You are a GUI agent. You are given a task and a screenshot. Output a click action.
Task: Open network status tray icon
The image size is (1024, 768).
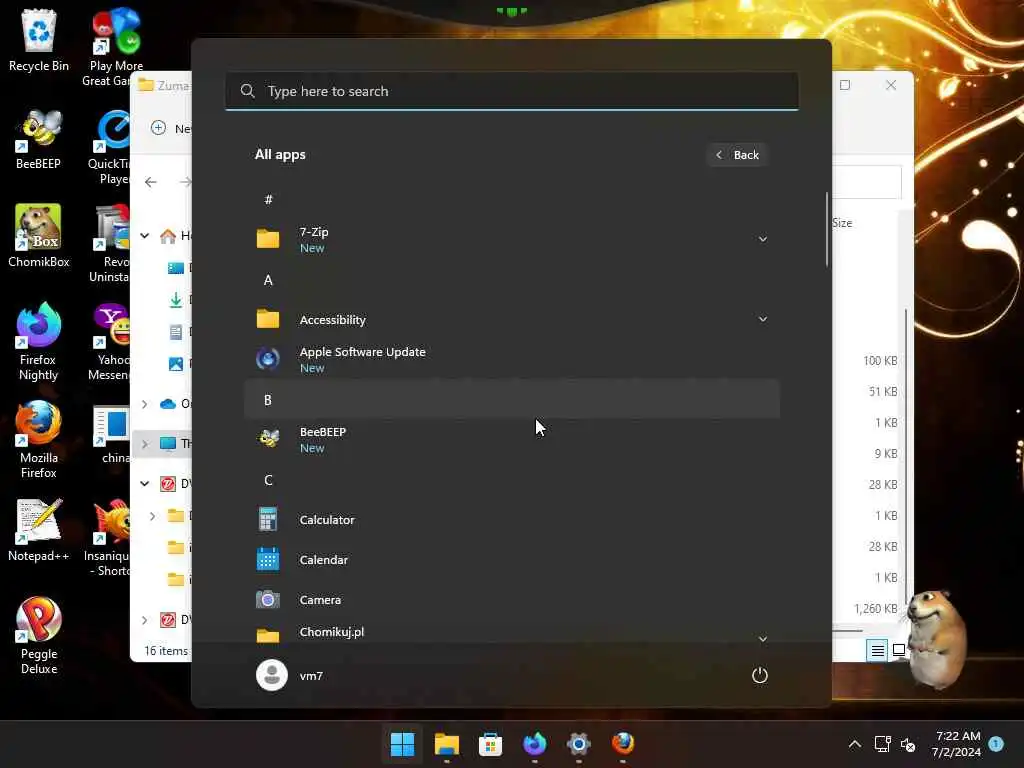coord(882,744)
